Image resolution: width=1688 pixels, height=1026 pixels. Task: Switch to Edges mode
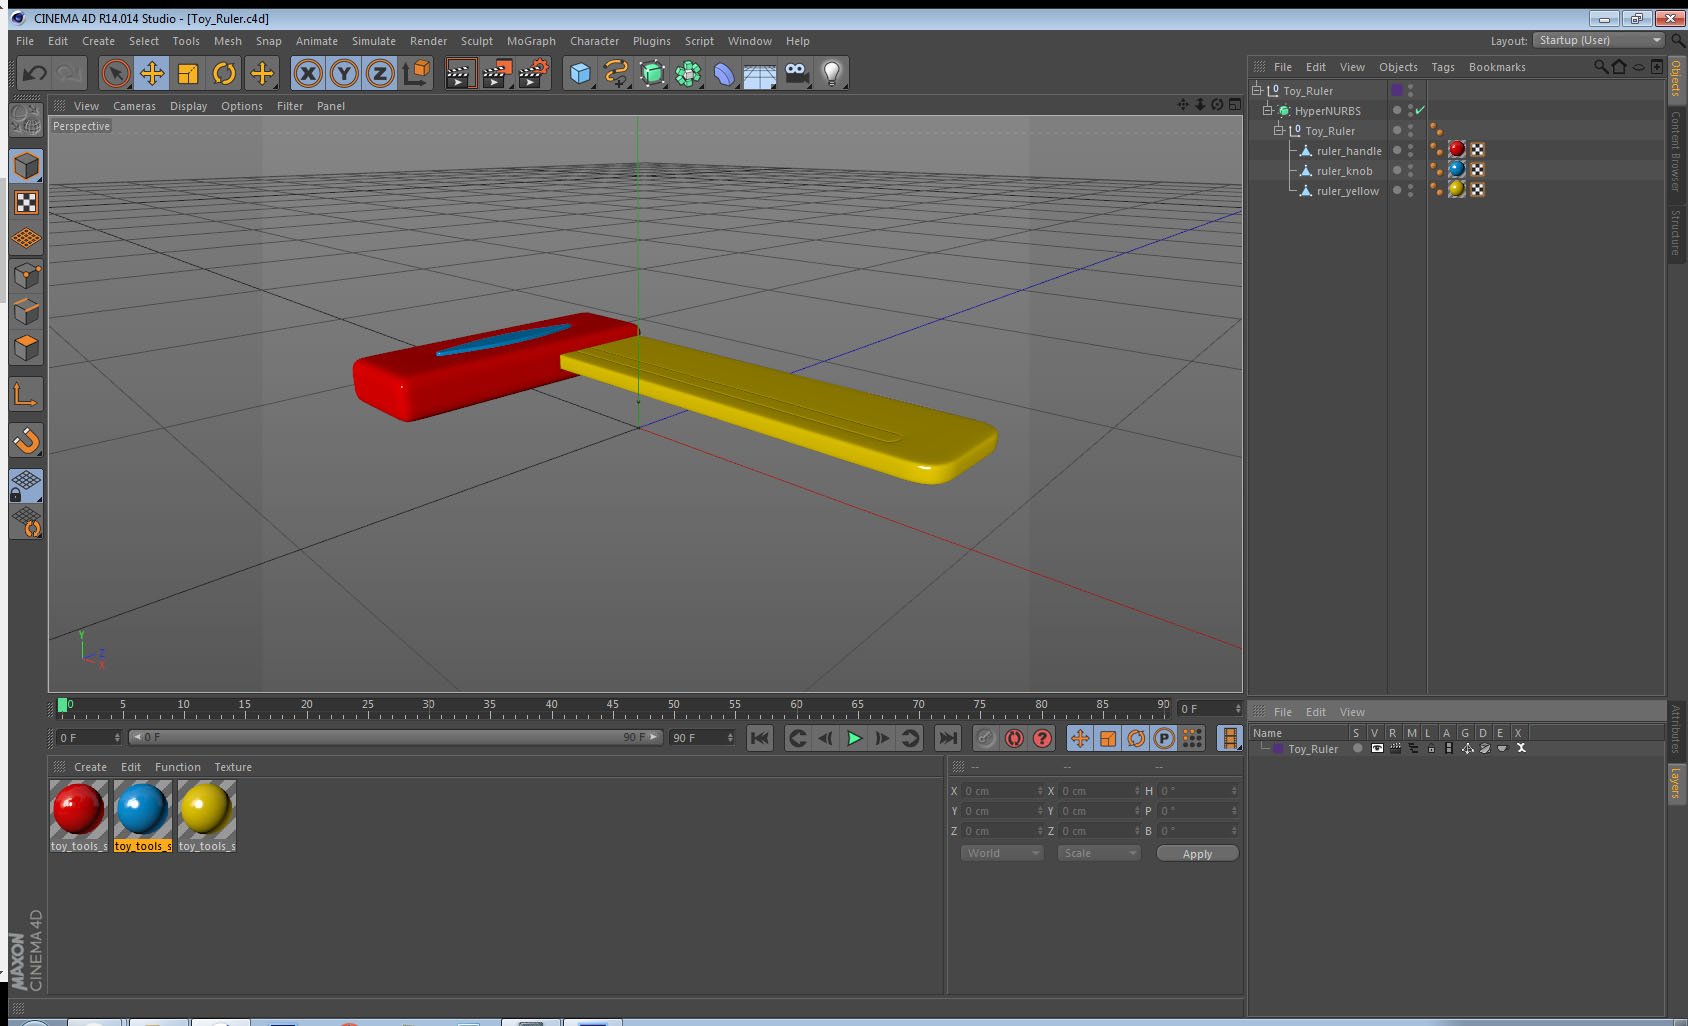click(26, 311)
